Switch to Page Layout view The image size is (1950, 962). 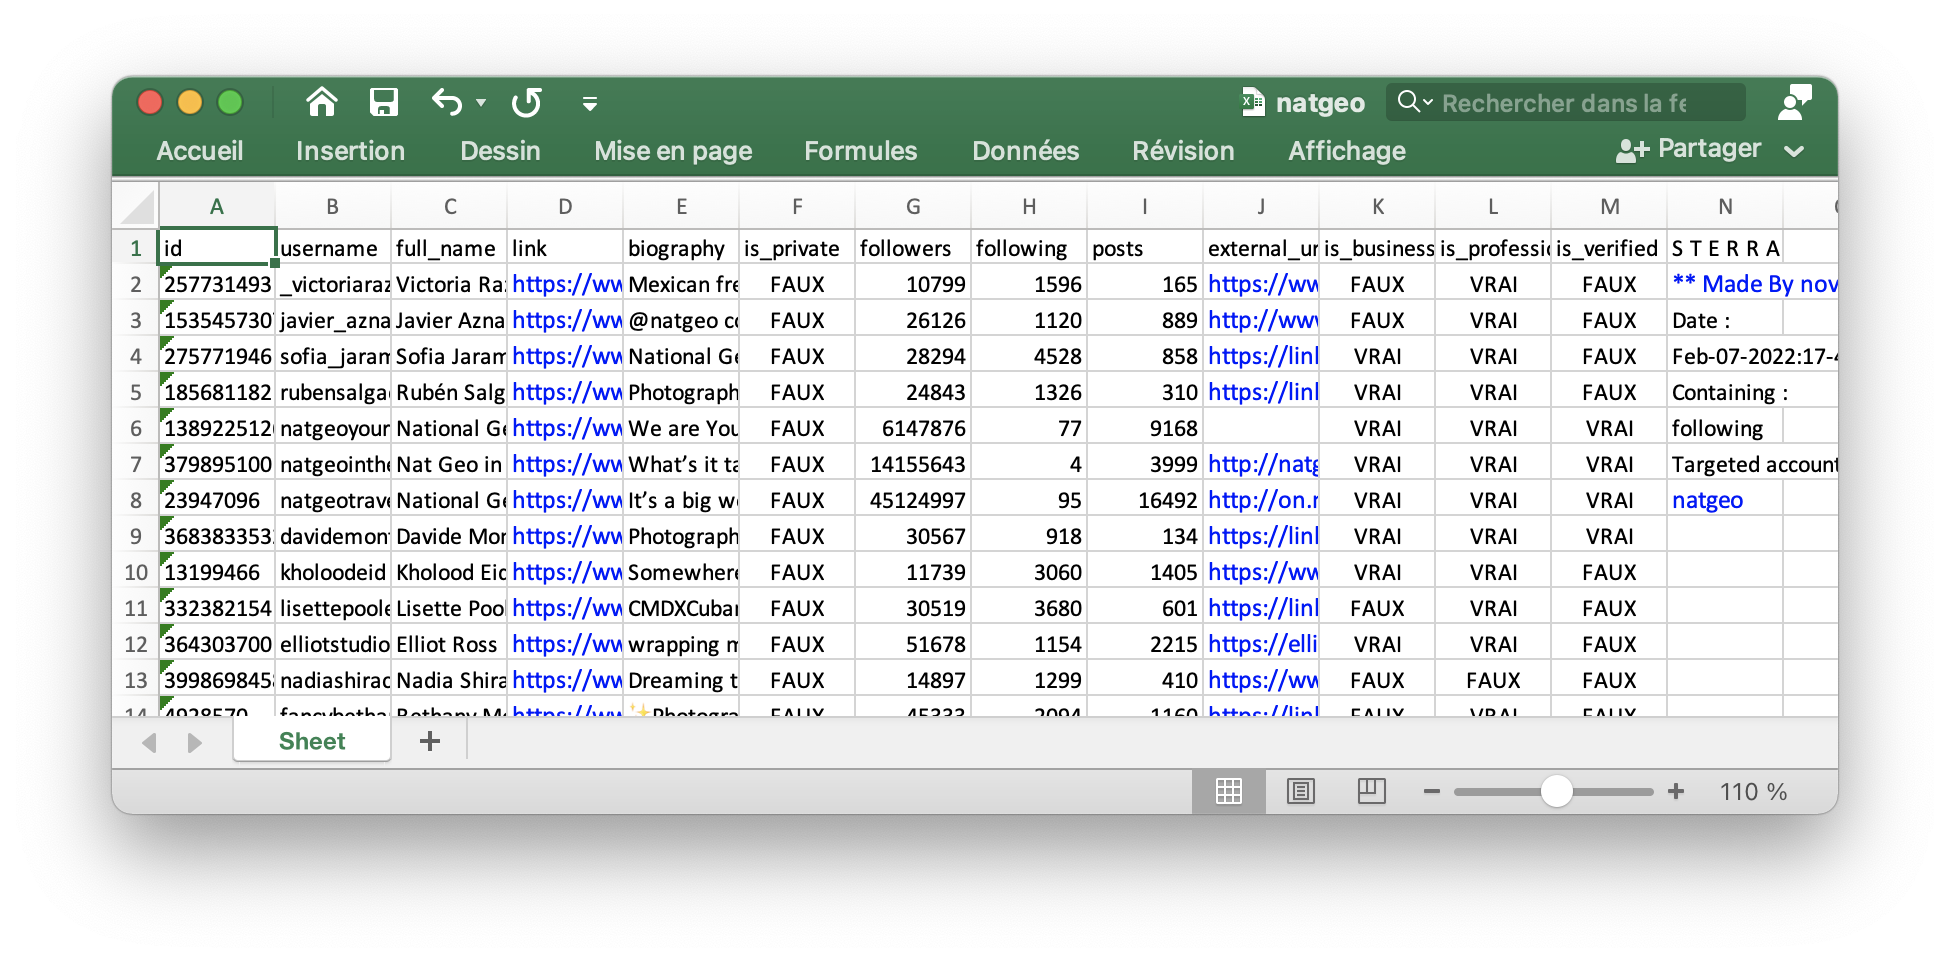tap(1300, 791)
